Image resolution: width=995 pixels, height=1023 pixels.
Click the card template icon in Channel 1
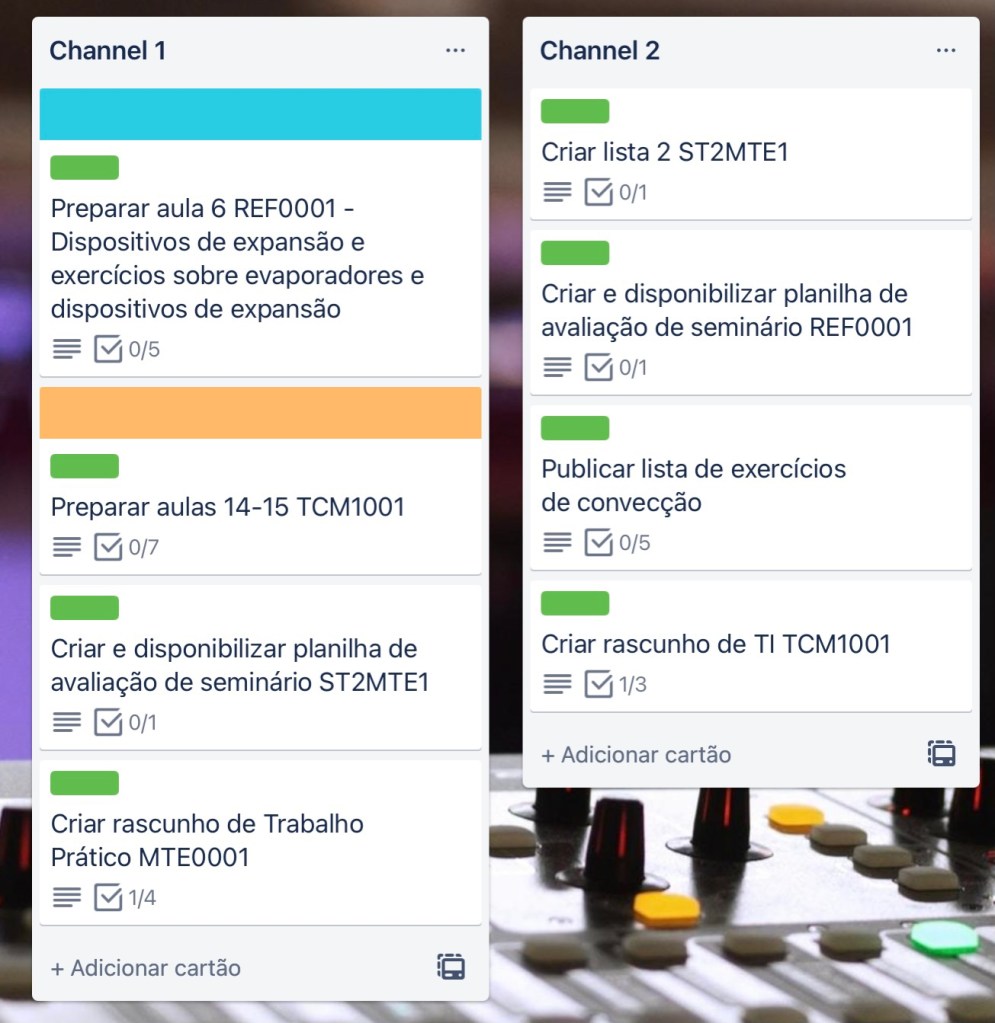coord(451,967)
